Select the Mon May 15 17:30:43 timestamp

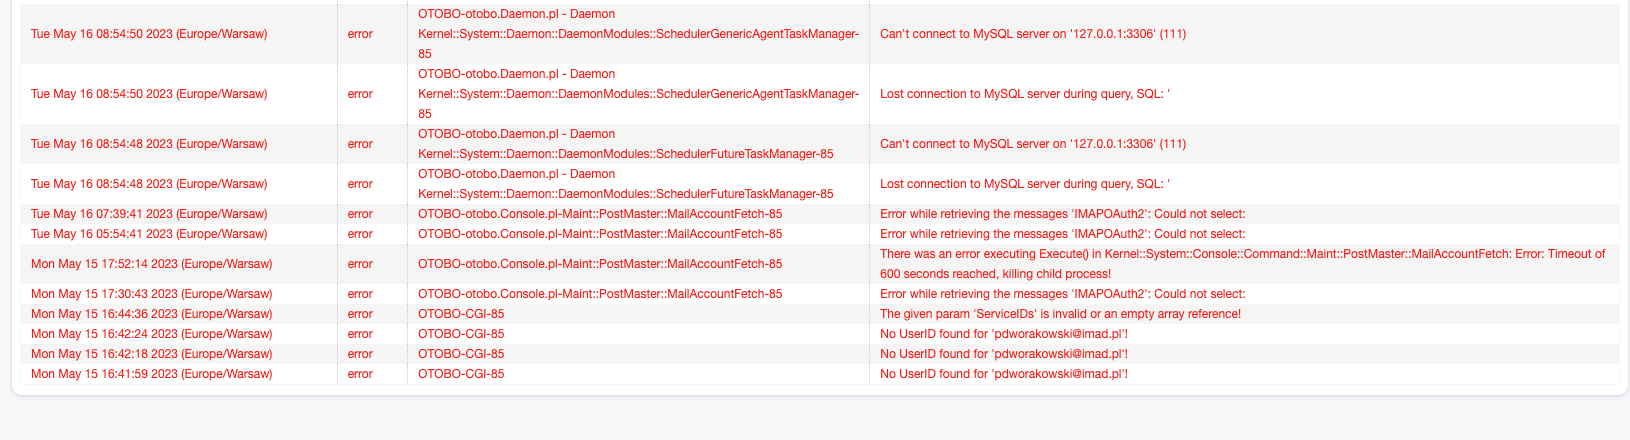coord(151,294)
